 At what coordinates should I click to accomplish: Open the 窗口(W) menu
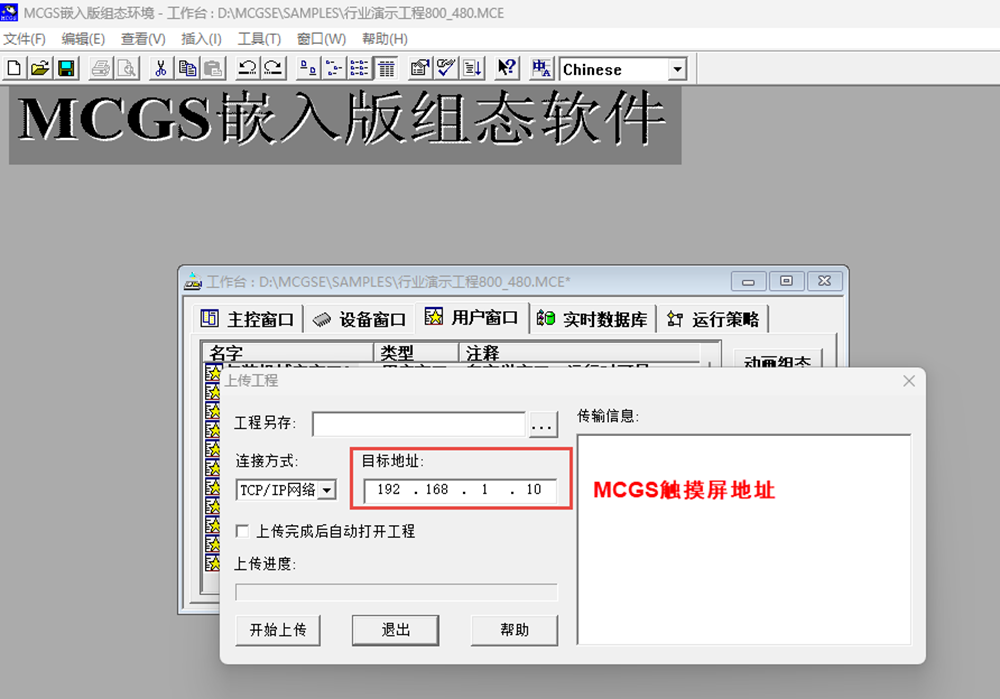coord(321,39)
